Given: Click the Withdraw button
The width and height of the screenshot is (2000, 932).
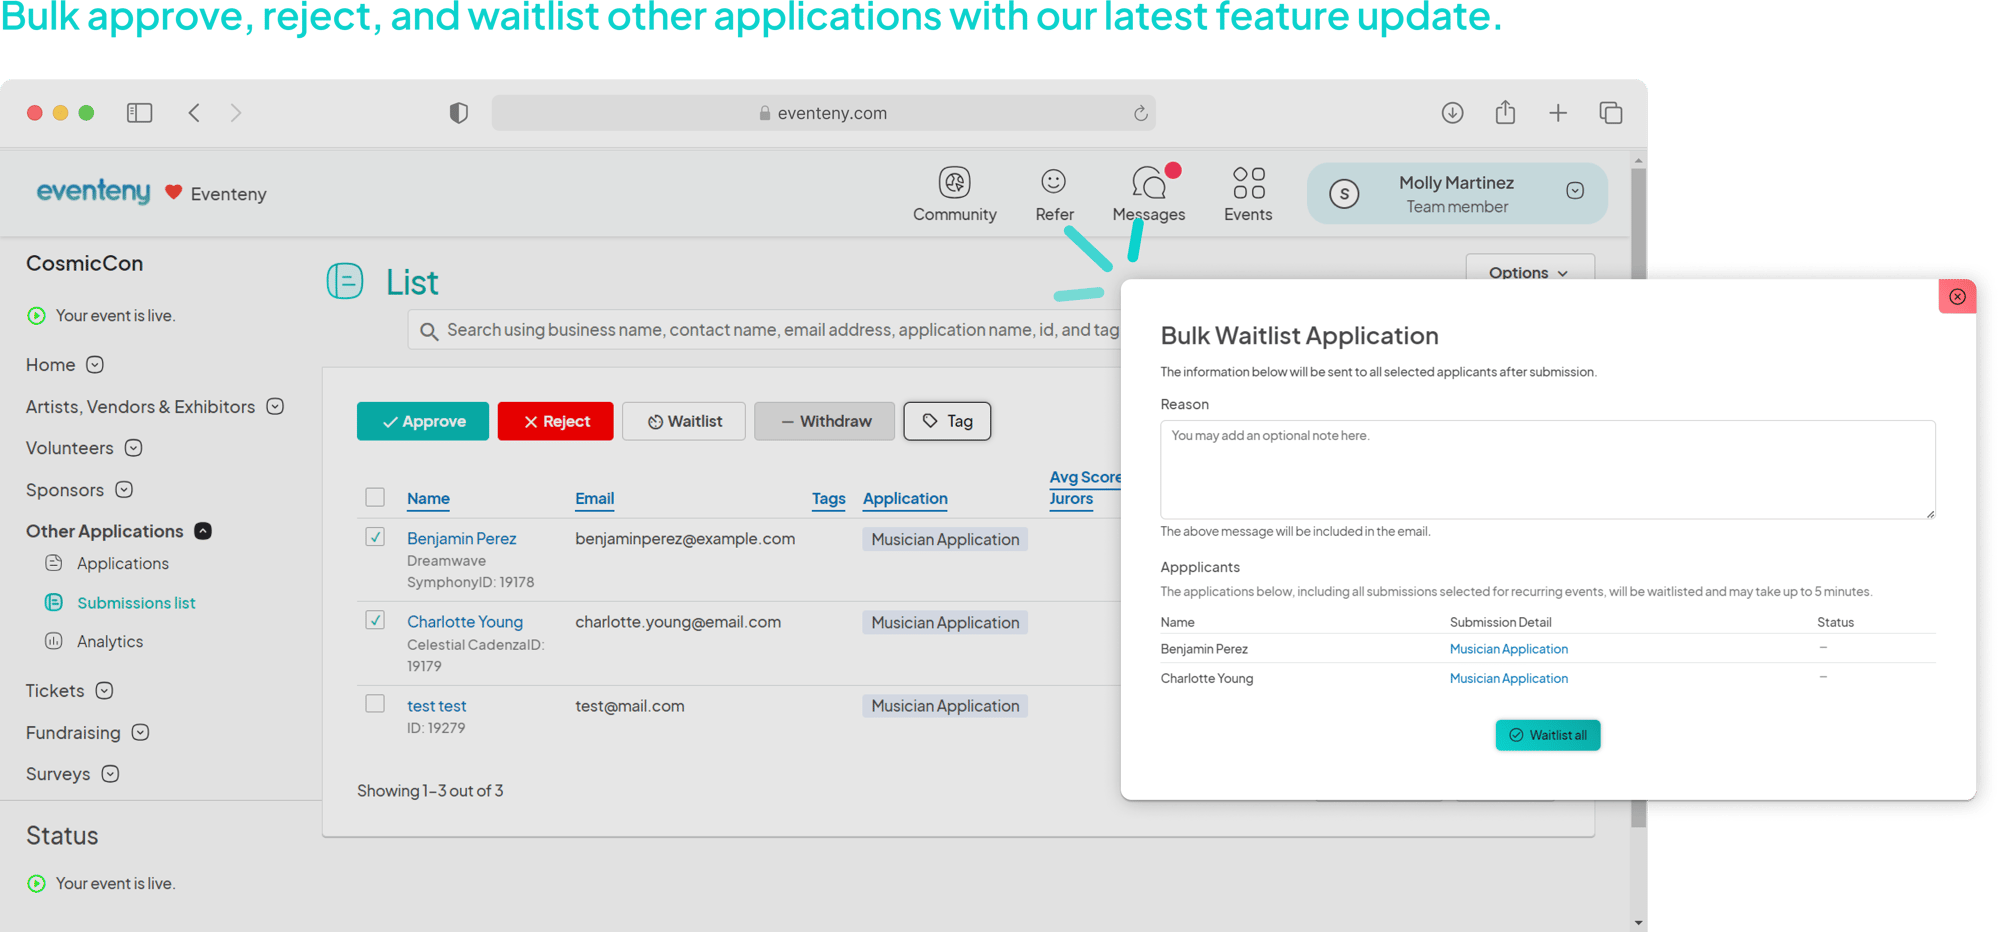Looking at the screenshot, I should (824, 421).
